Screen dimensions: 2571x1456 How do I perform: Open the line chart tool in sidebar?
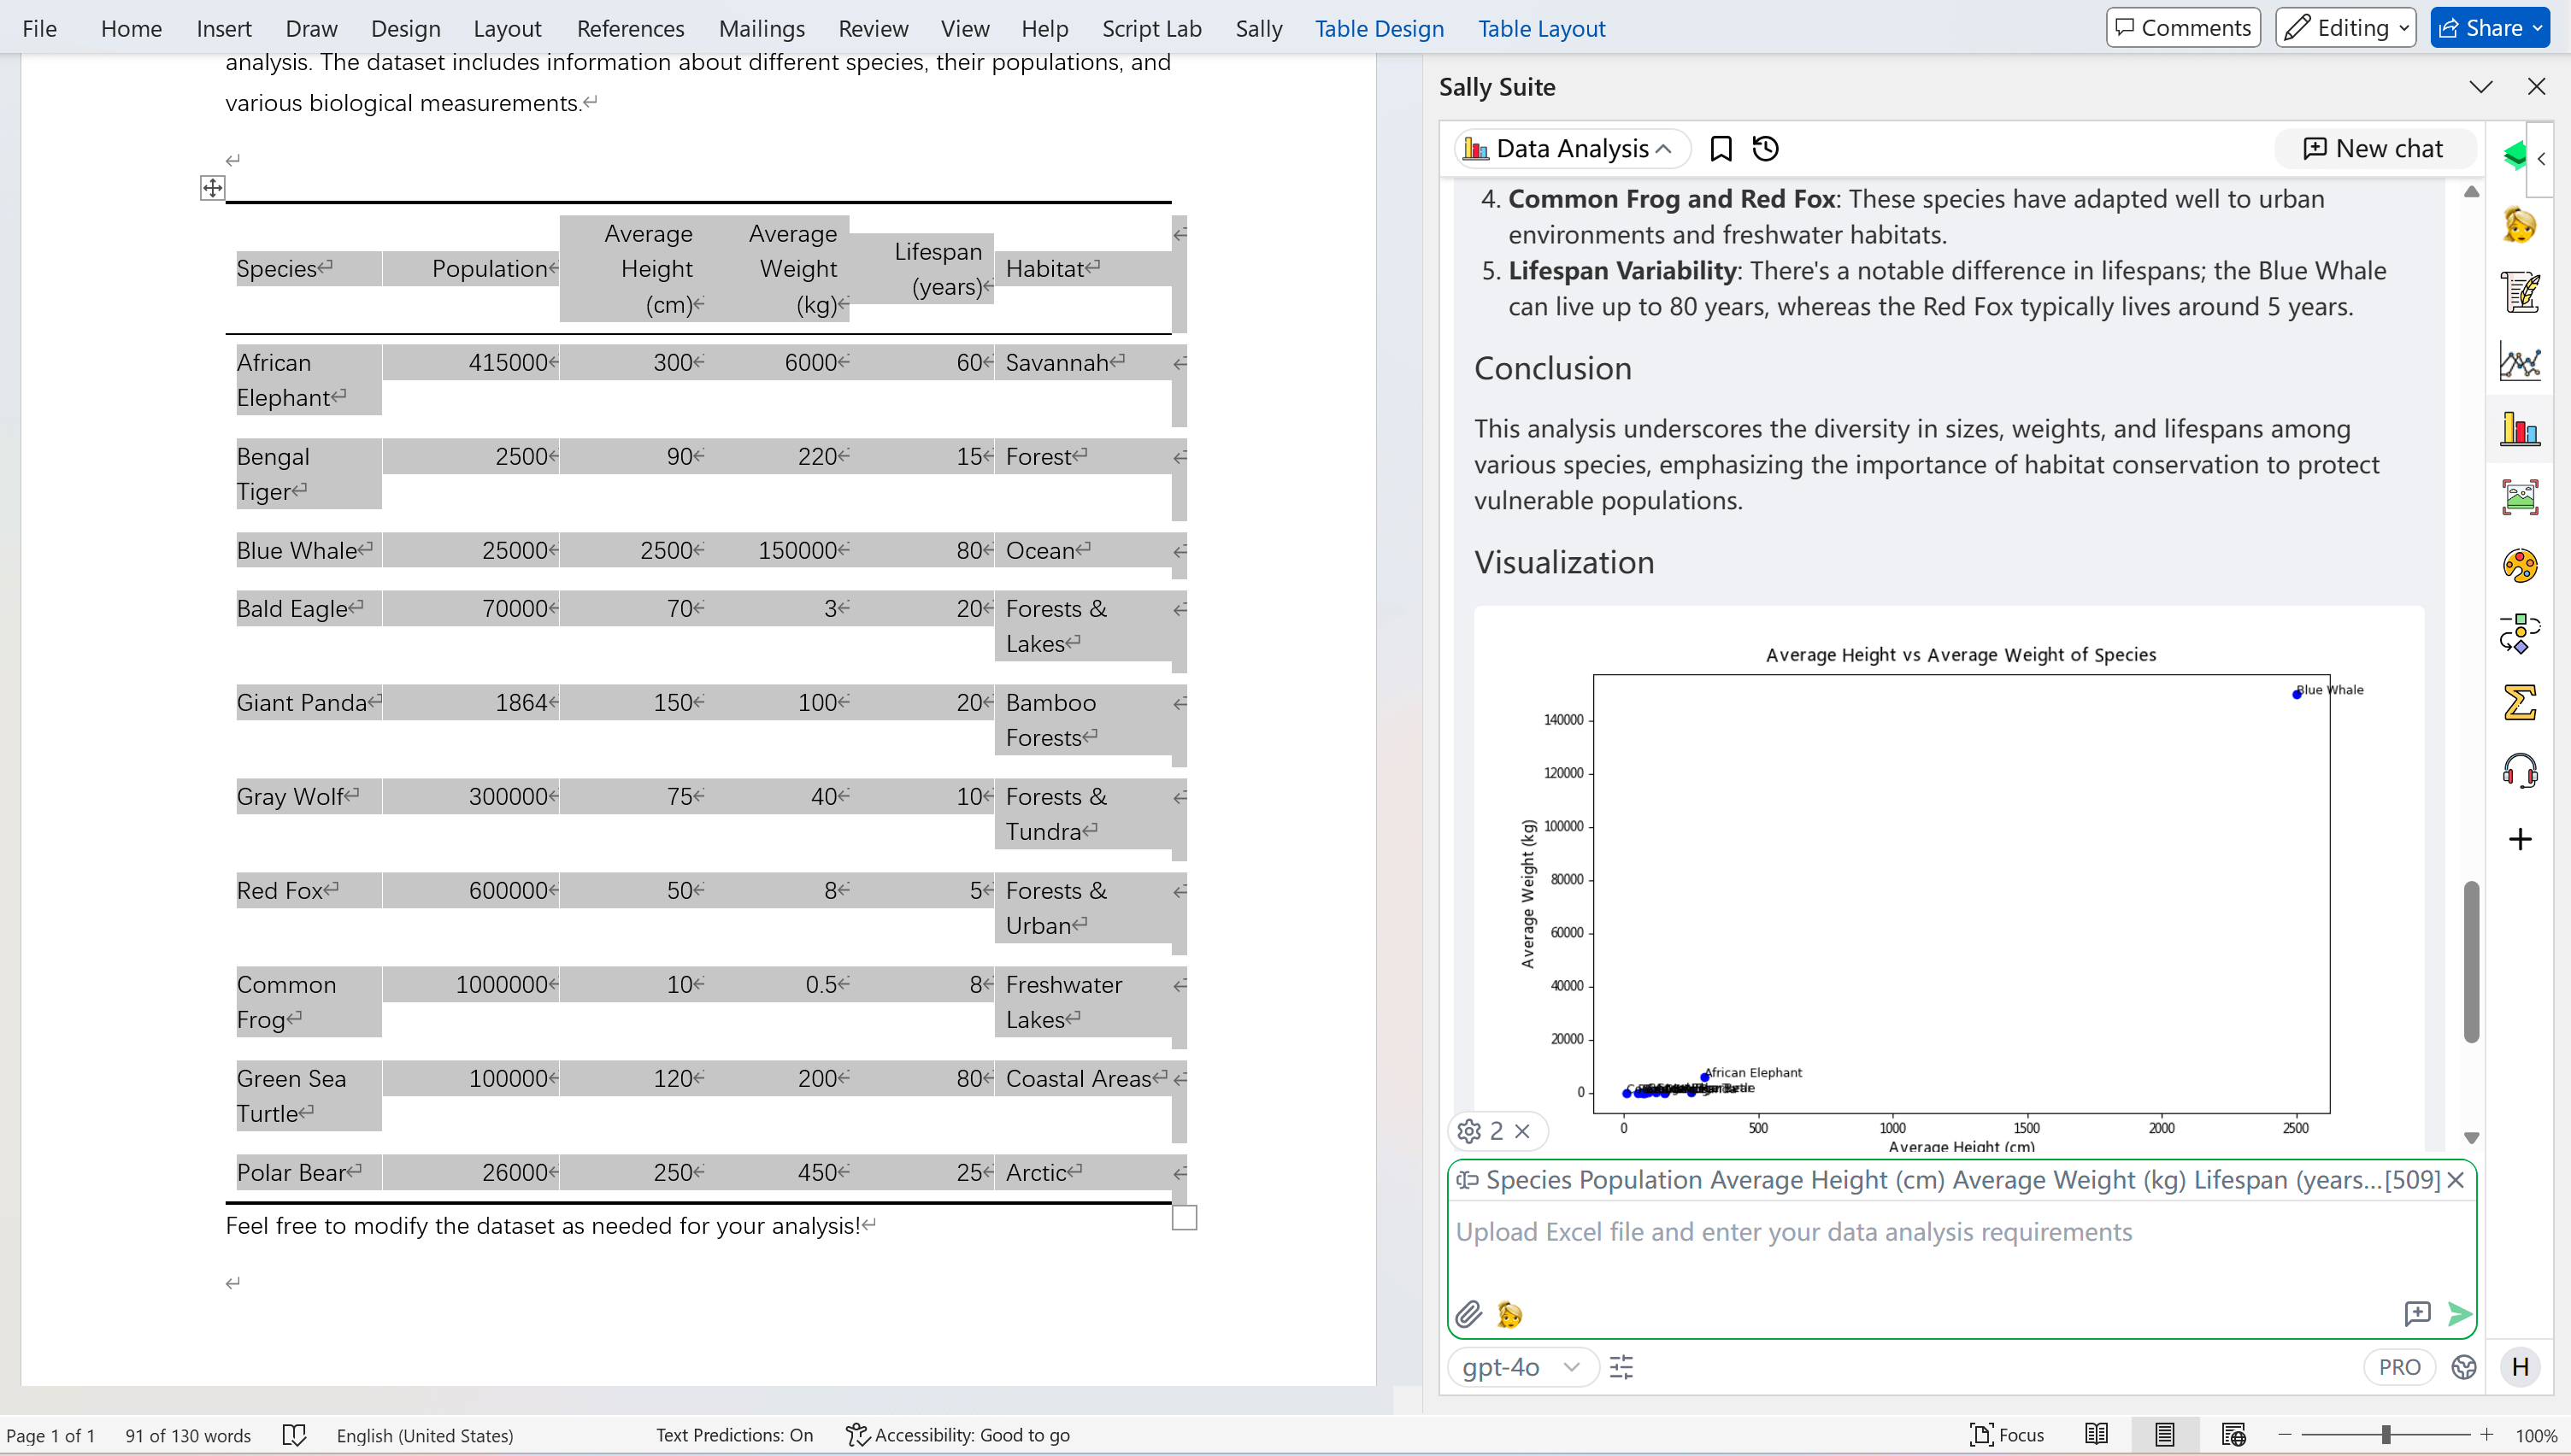click(2519, 361)
